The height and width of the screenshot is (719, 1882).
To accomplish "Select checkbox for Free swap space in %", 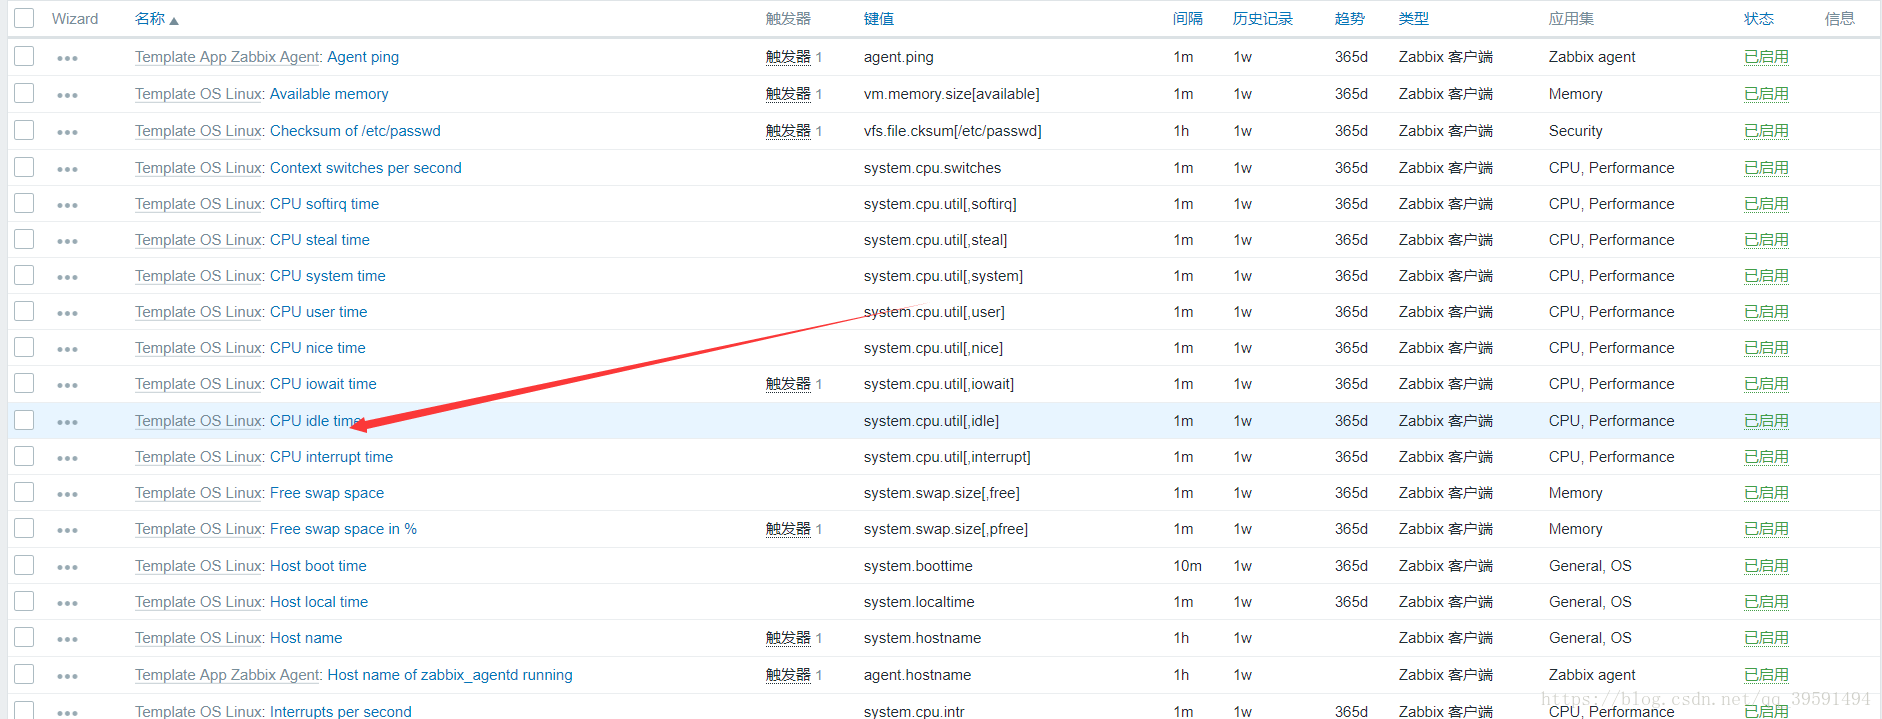I will [x=24, y=528].
